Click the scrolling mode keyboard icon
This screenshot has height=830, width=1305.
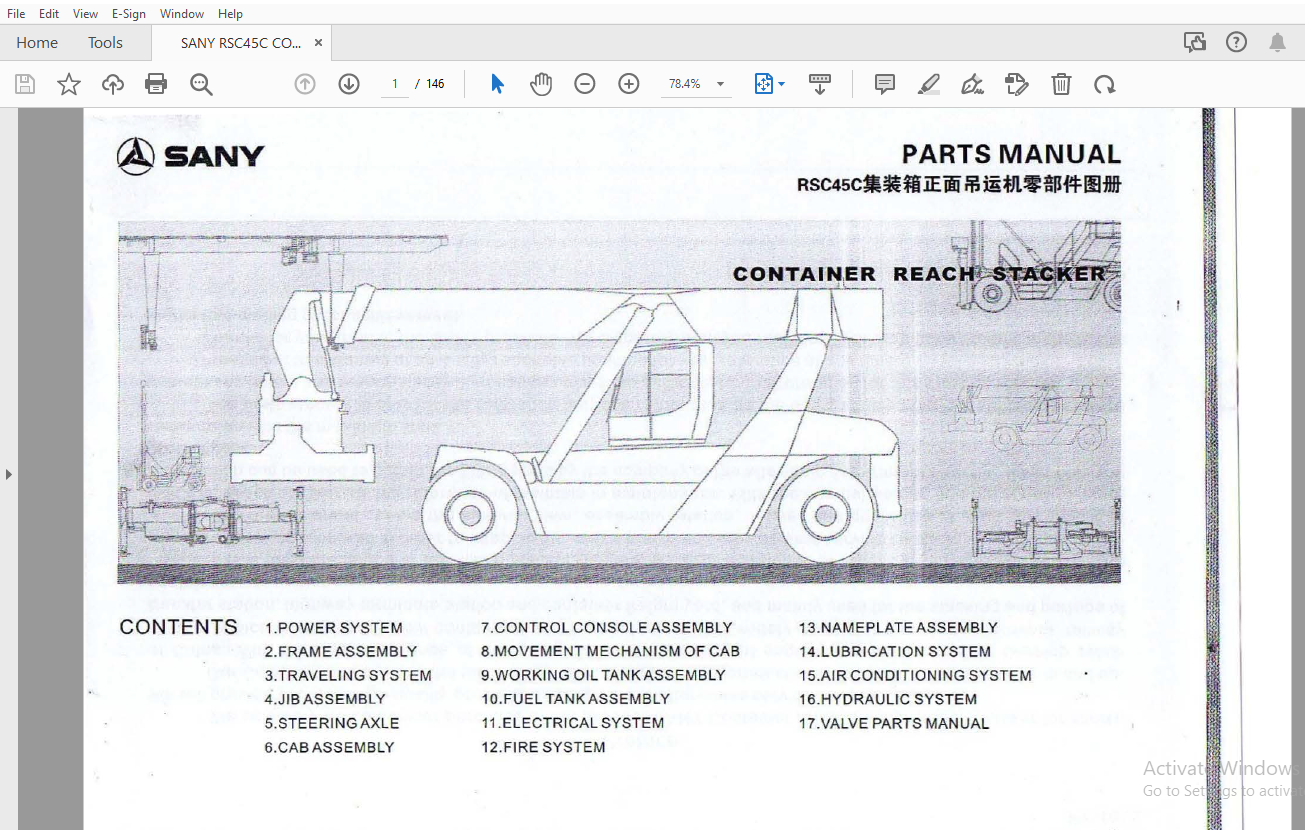[x=820, y=84]
